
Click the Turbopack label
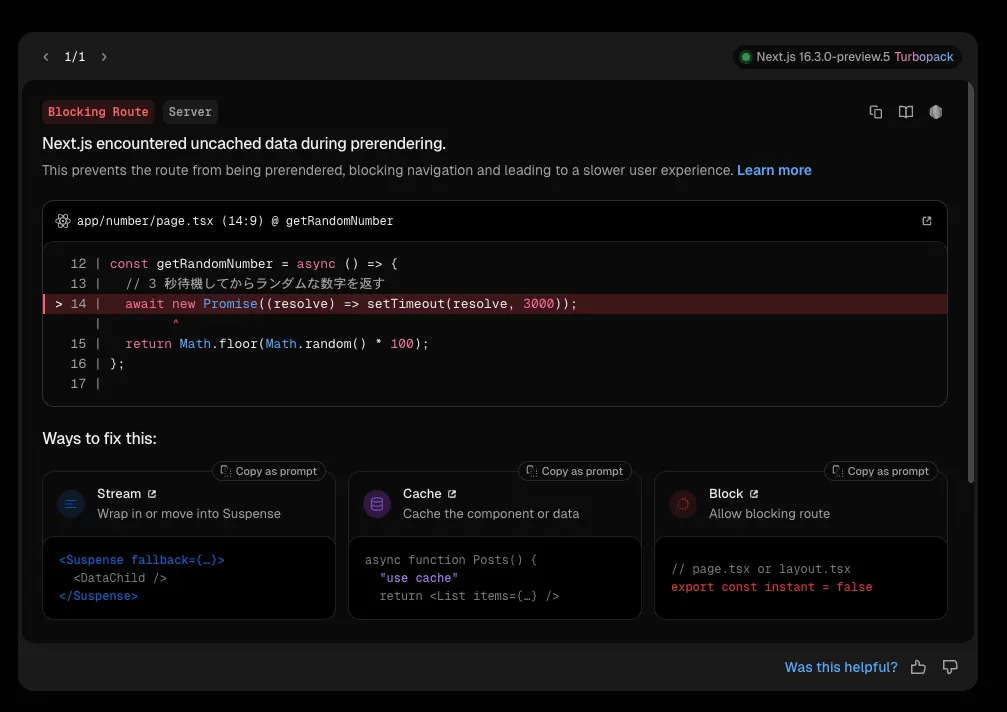point(924,57)
